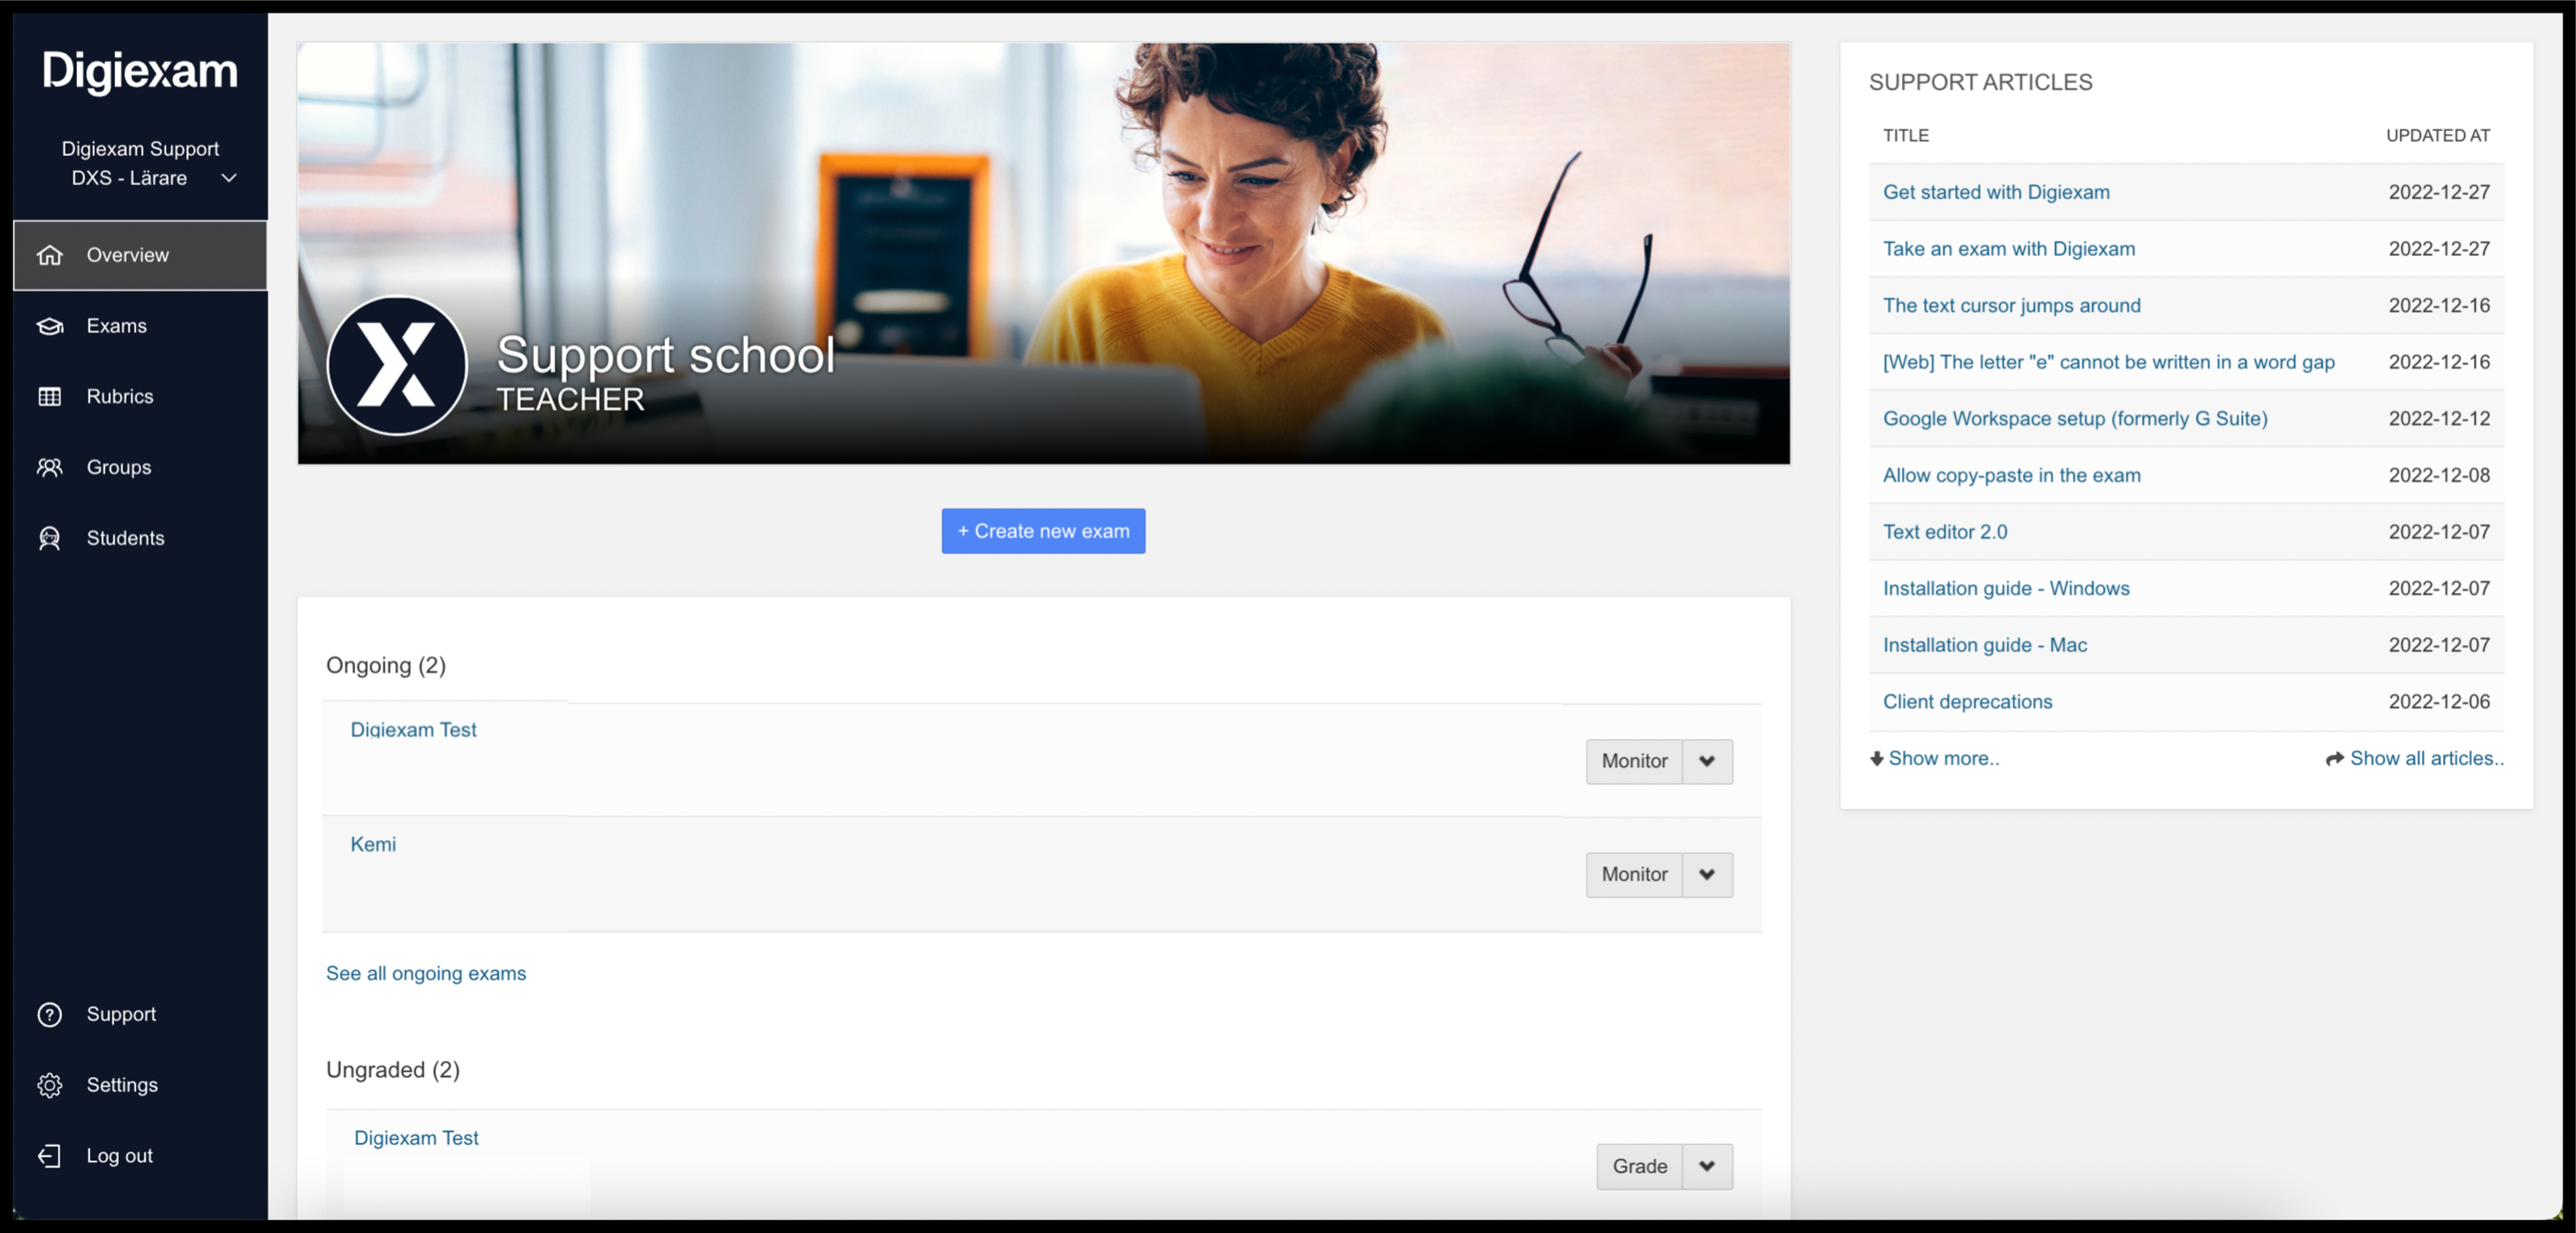2576x1233 pixels.
Task: Open Text editor 2.0 article
Action: click(1945, 532)
